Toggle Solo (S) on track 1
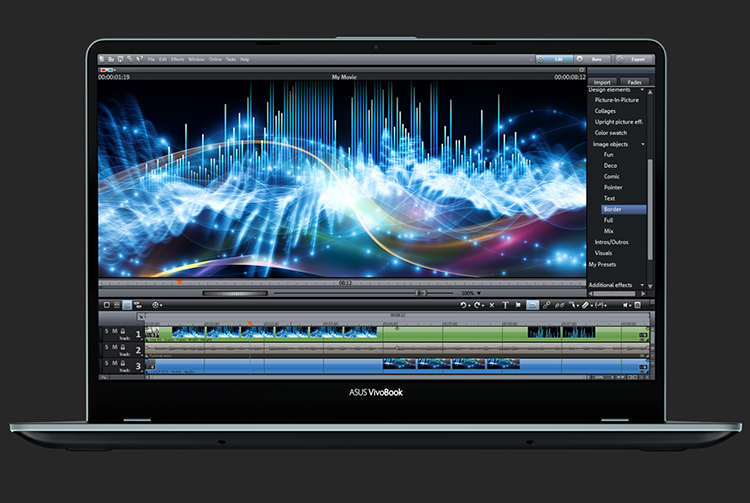This screenshot has width=750, height=503. coord(105,331)
